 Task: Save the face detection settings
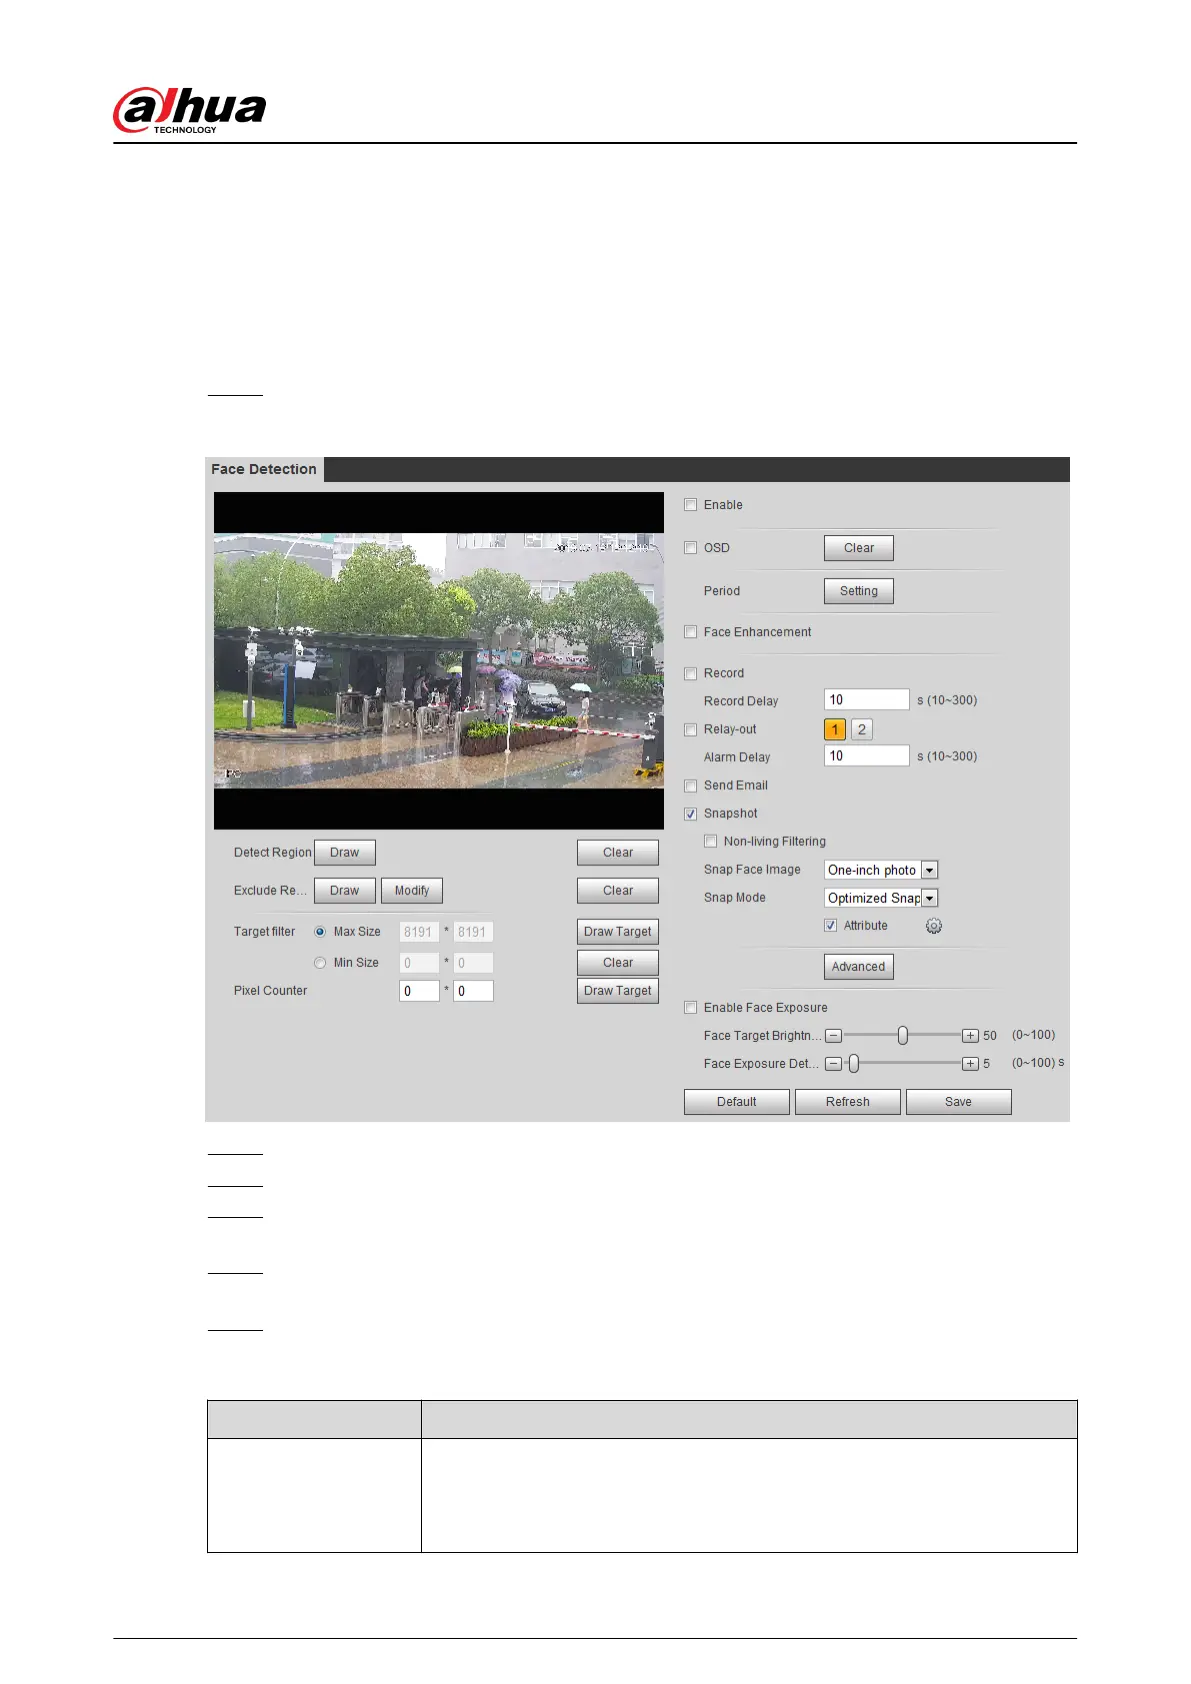coord(959,1102)
